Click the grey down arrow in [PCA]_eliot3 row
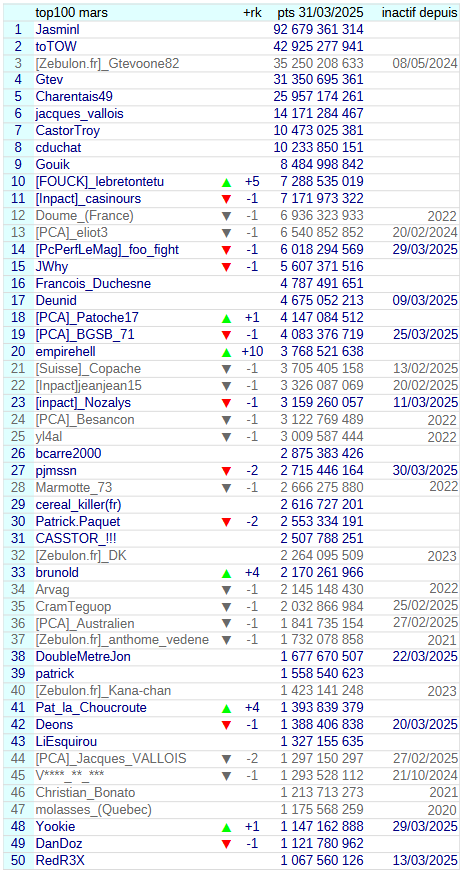Screen dimensions: 463x873 coord(226,233)
